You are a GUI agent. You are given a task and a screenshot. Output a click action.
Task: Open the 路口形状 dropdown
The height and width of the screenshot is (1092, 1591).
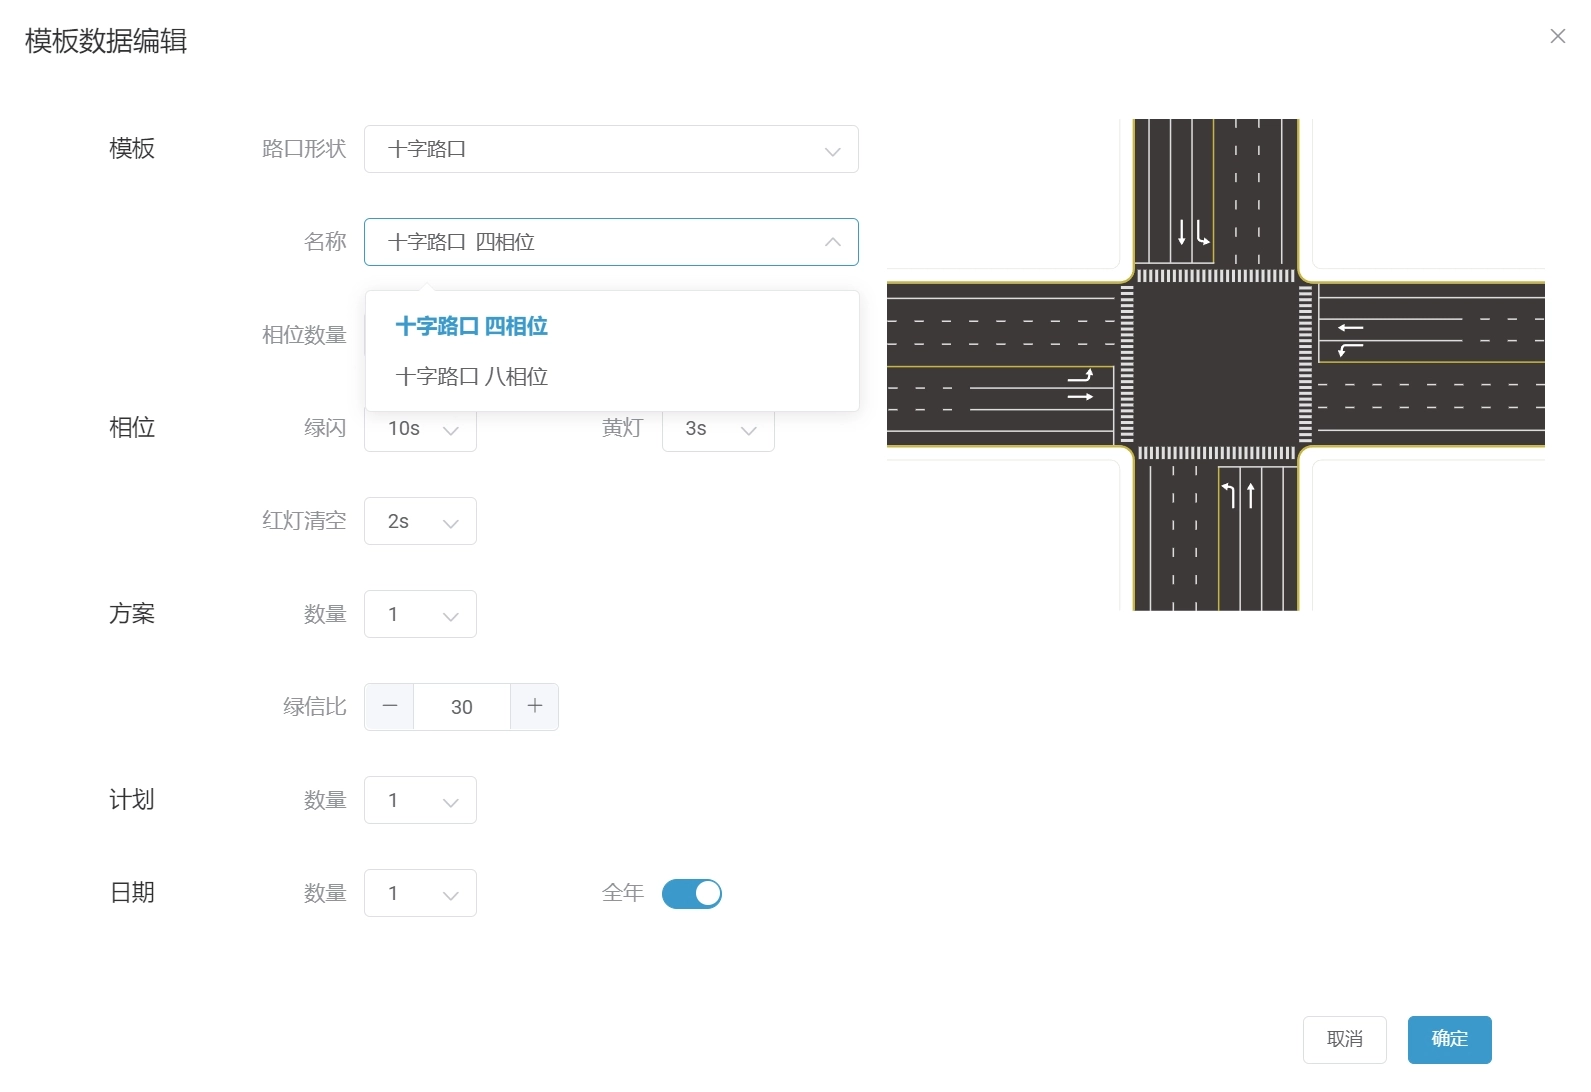pos(610,149)
